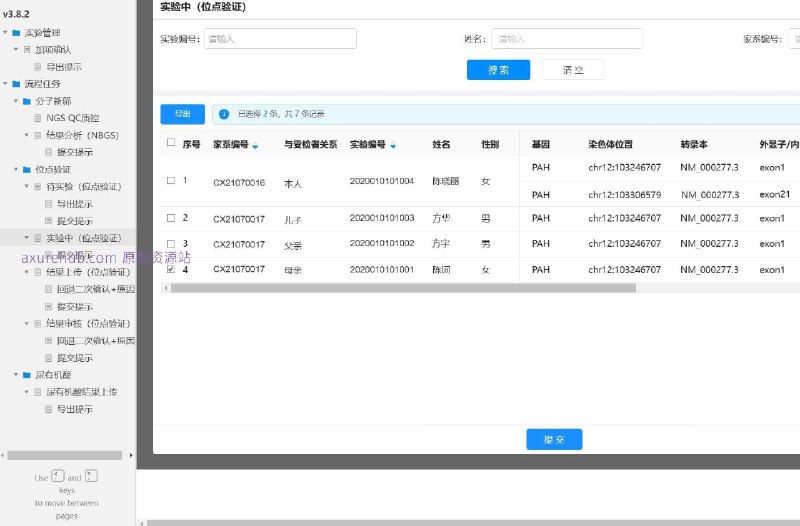The width and height of the screenshot is (800, 526).
Task: Open 提交提示 page under 待实验(位点验证)
Action: click(74, 221)
